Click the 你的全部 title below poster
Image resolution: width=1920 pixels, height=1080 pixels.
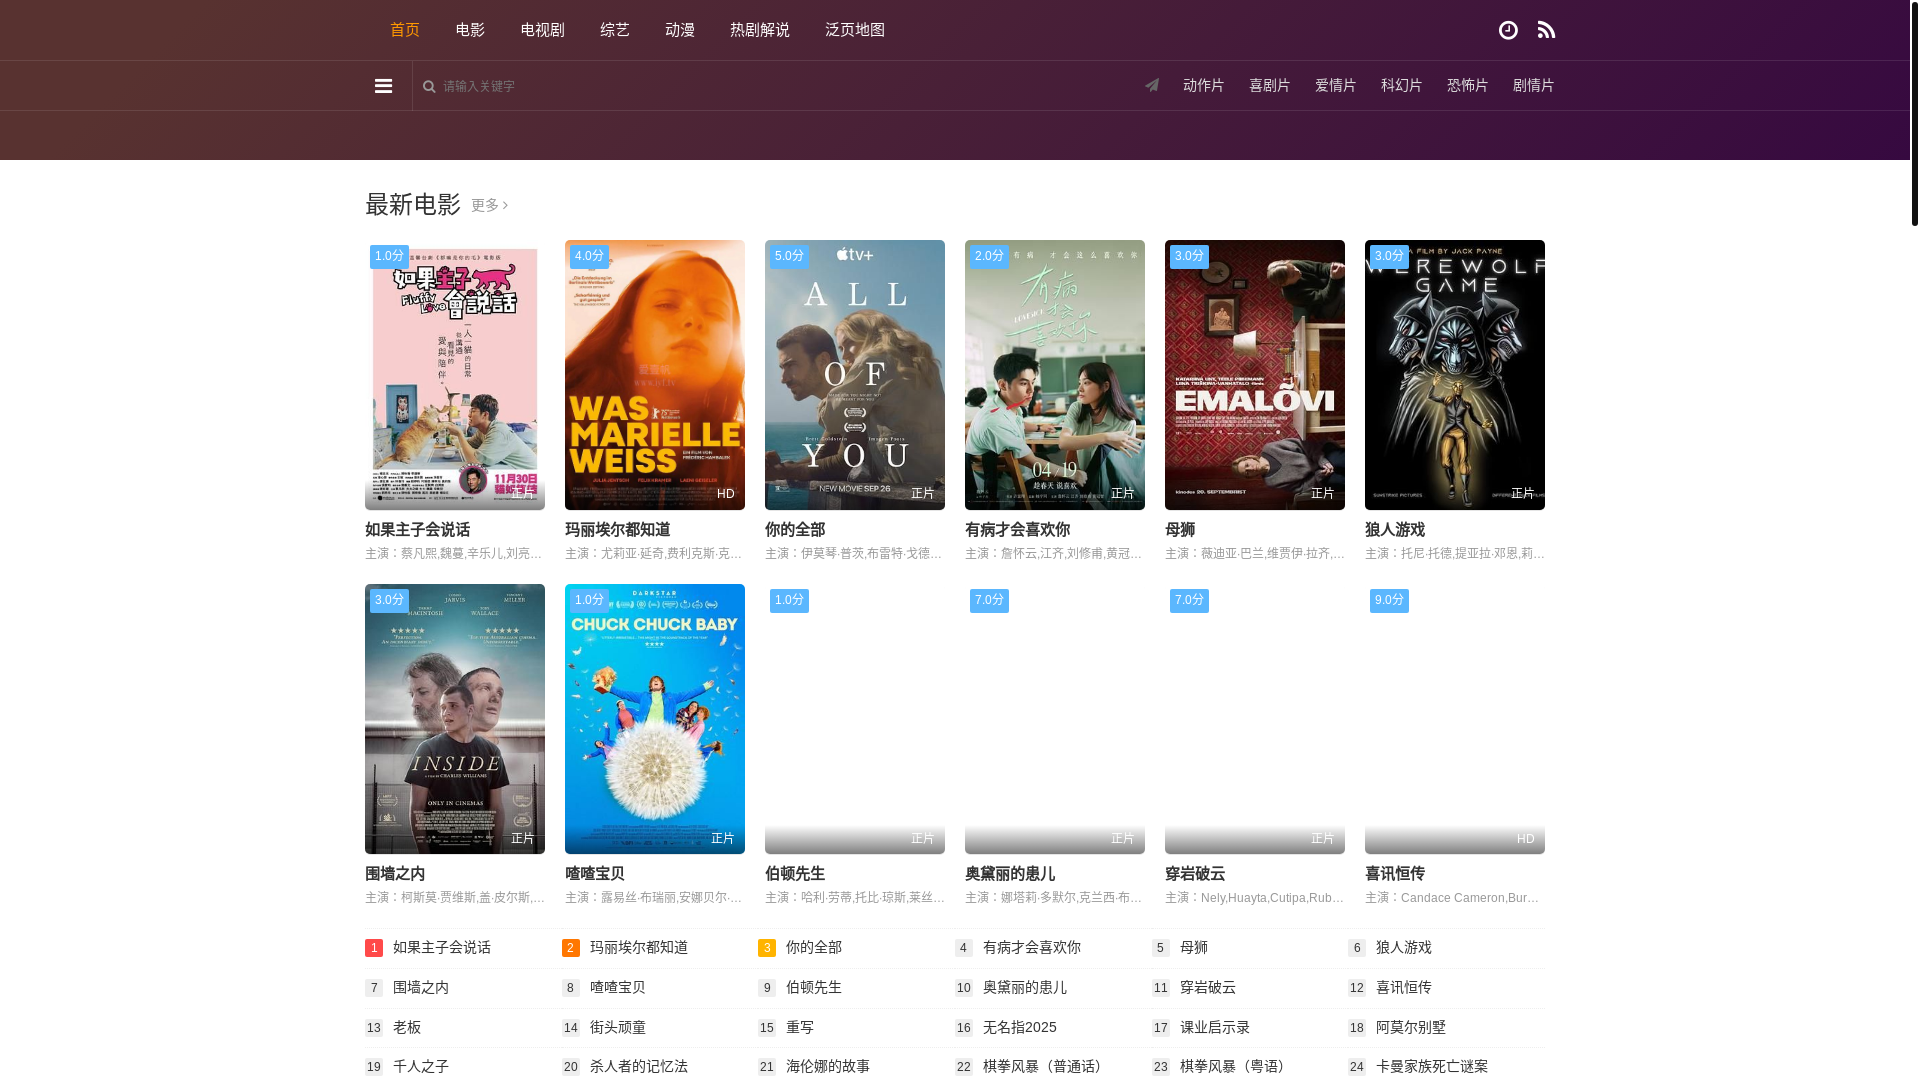coord(795,530)
